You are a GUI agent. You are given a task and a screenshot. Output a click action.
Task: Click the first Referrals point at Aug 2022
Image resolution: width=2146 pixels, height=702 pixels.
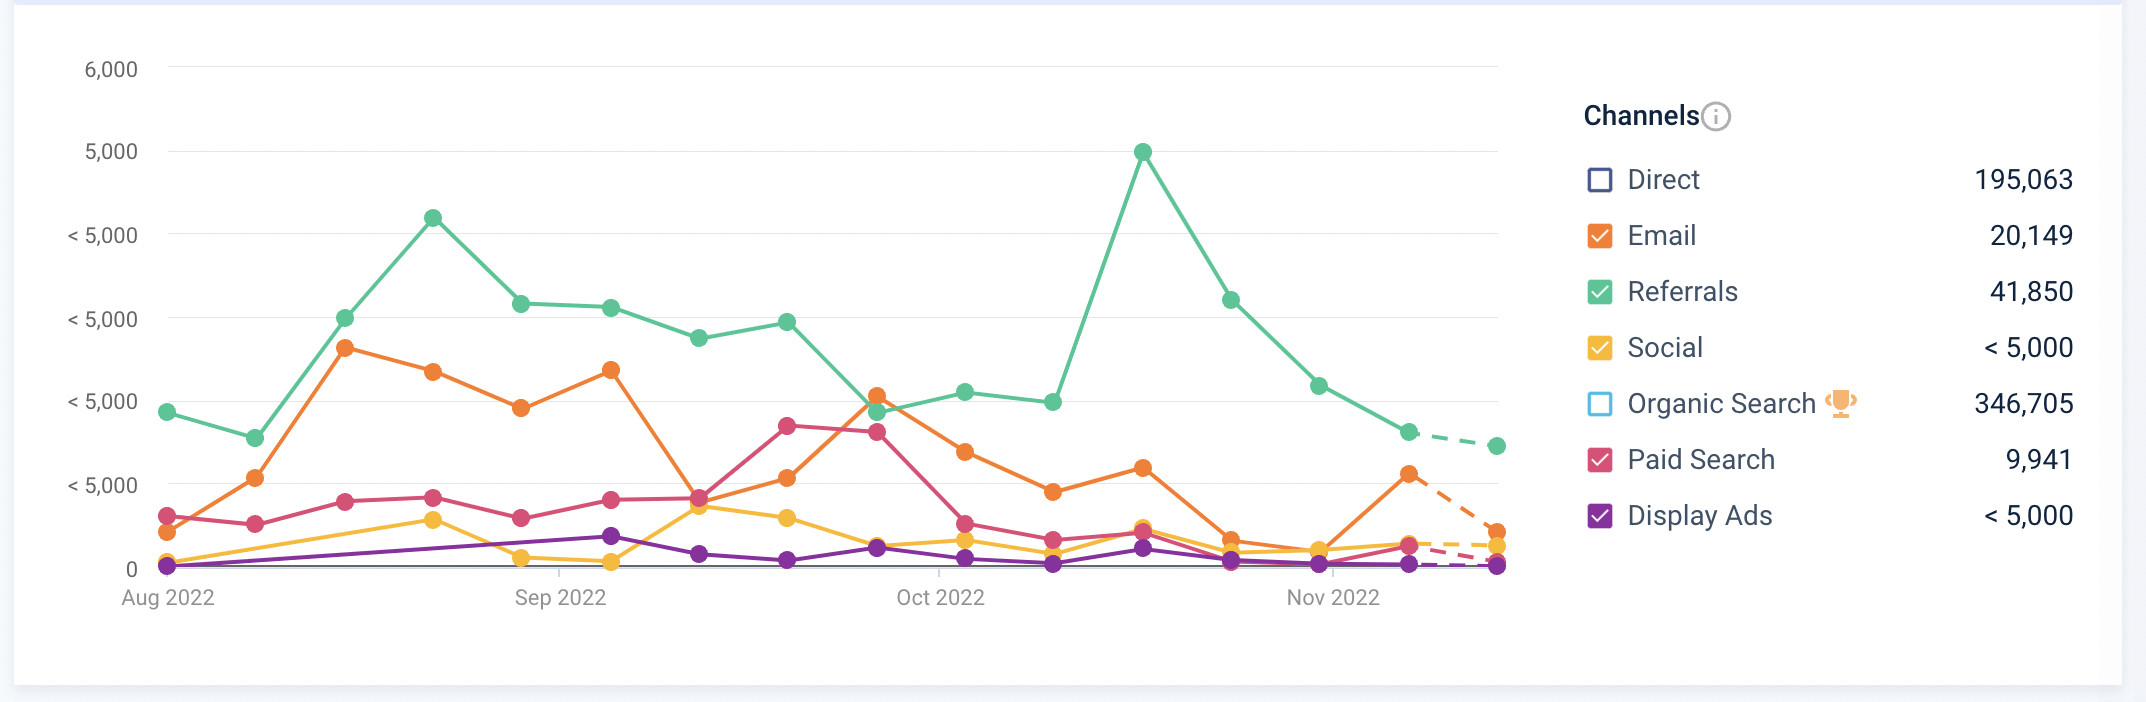pos(167,412)
